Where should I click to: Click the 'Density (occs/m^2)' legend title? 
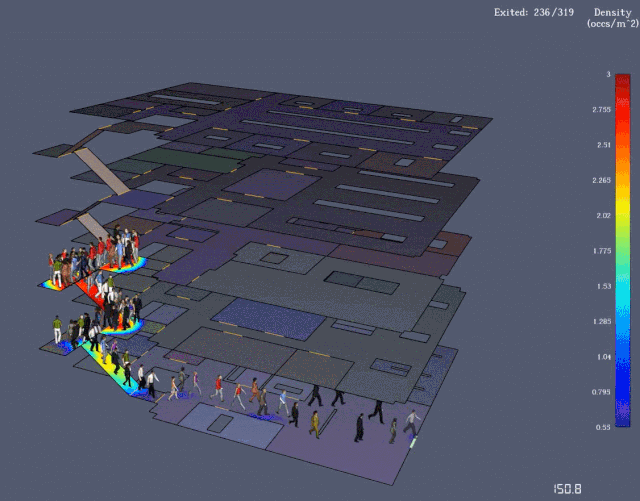613,18
